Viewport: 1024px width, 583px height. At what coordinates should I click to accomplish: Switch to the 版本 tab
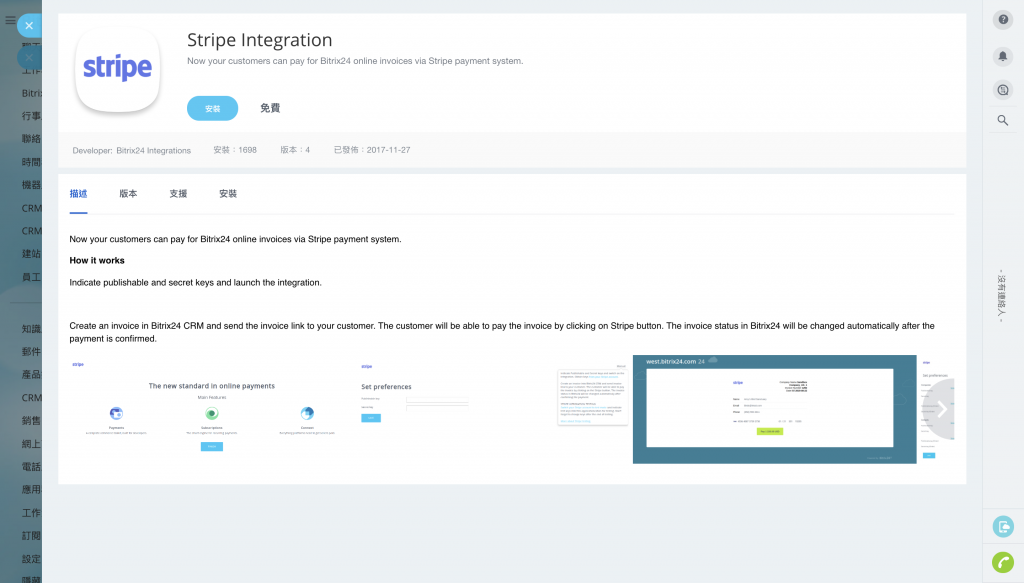(128, 194)
